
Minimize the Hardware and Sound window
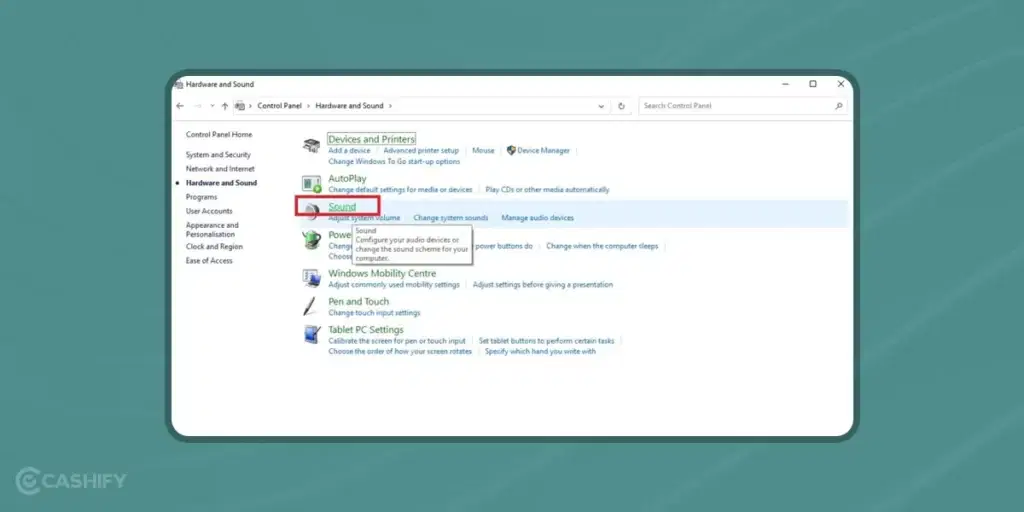[x=786, y=84]
